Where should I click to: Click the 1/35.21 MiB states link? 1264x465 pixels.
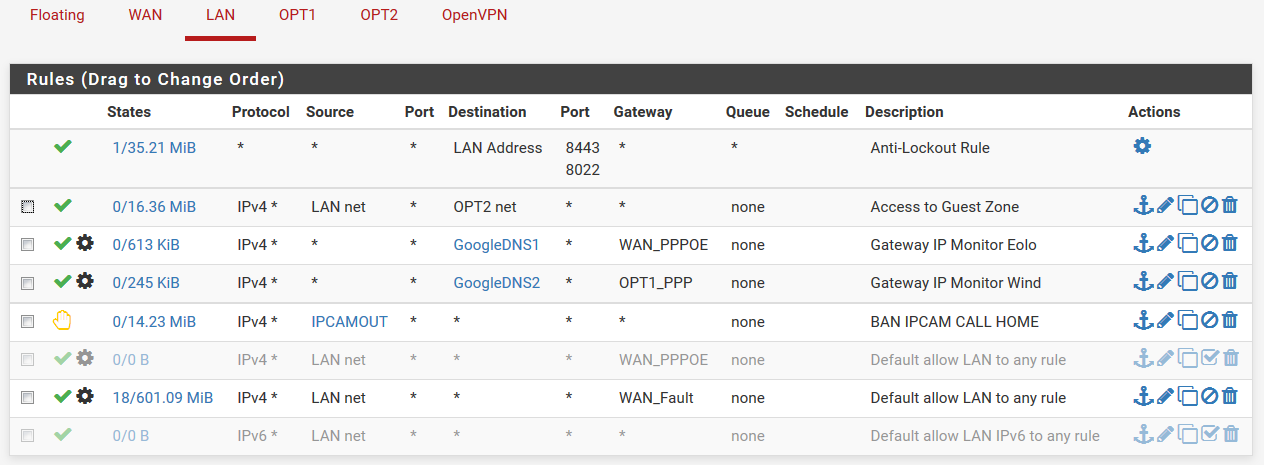pos(154,148)
